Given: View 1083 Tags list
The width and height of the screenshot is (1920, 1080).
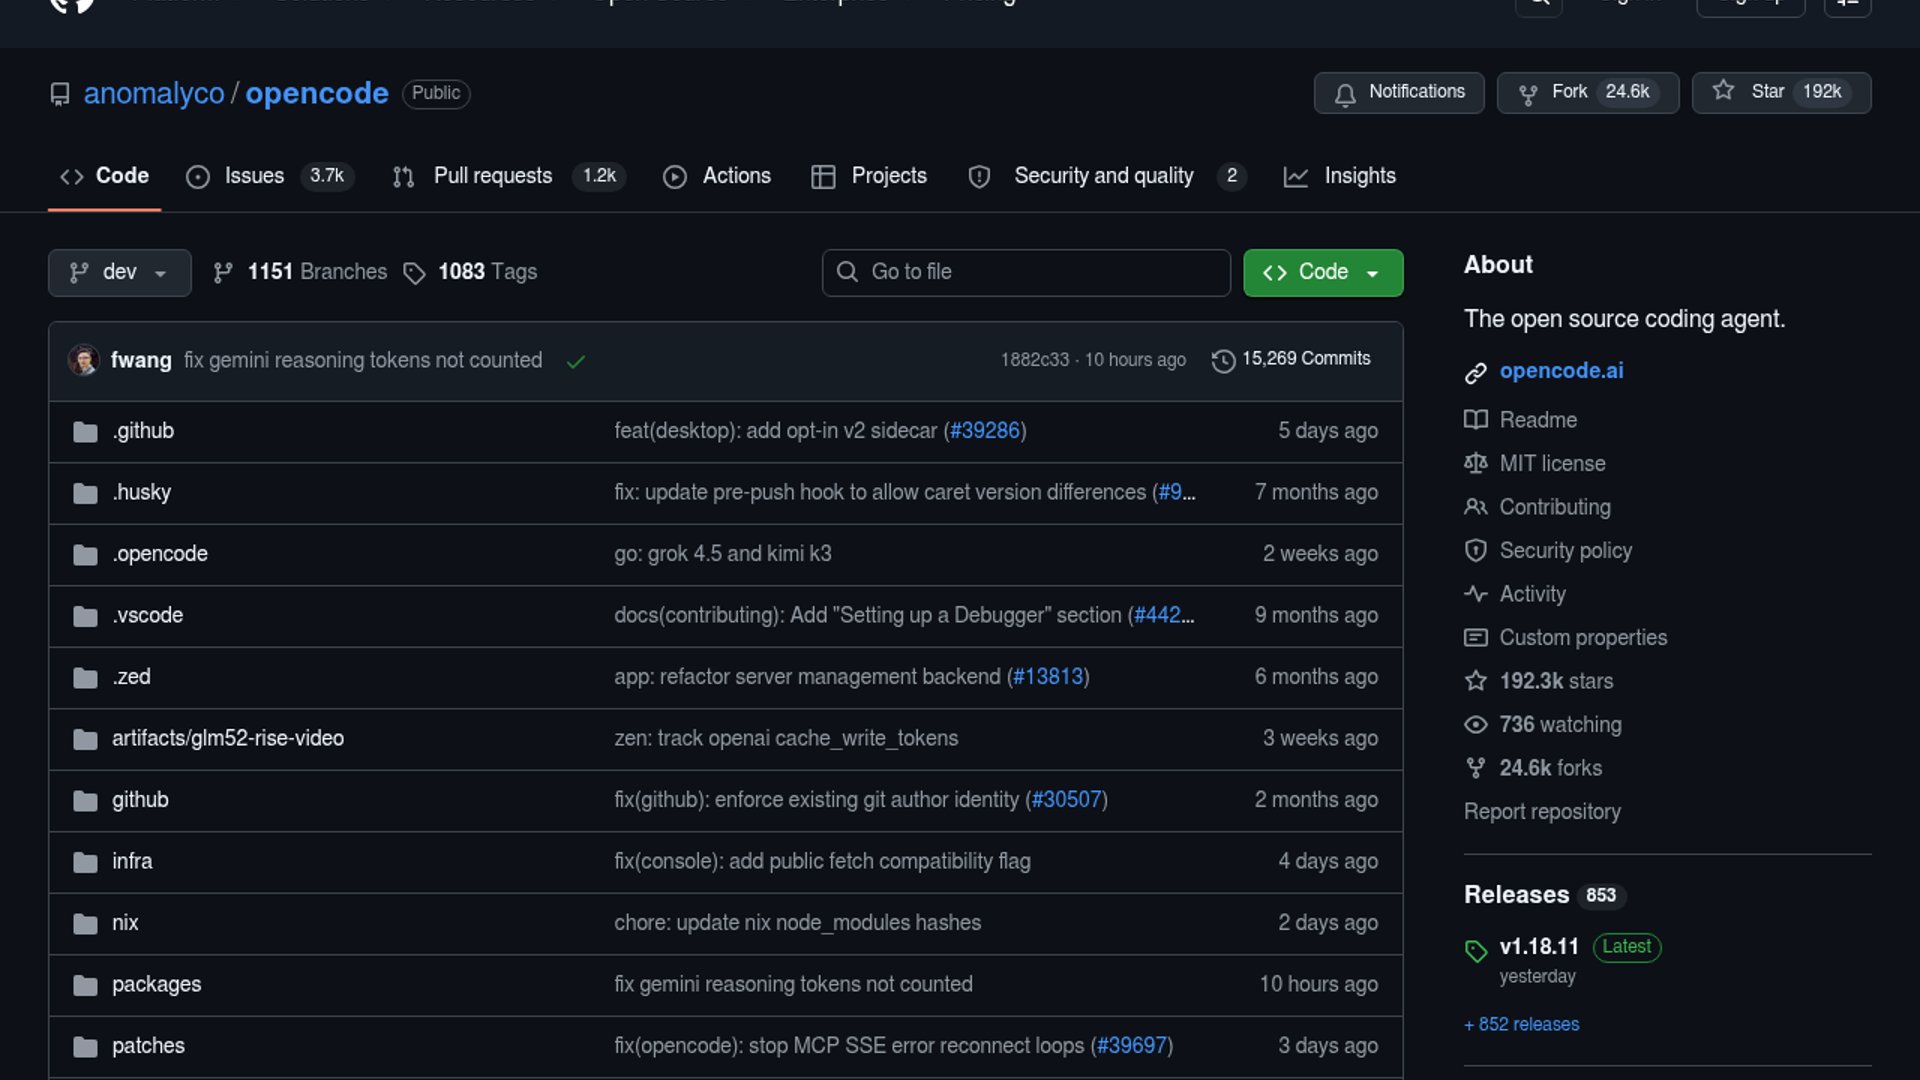Looking at the screenshot, I should click(x=470, y=272).
